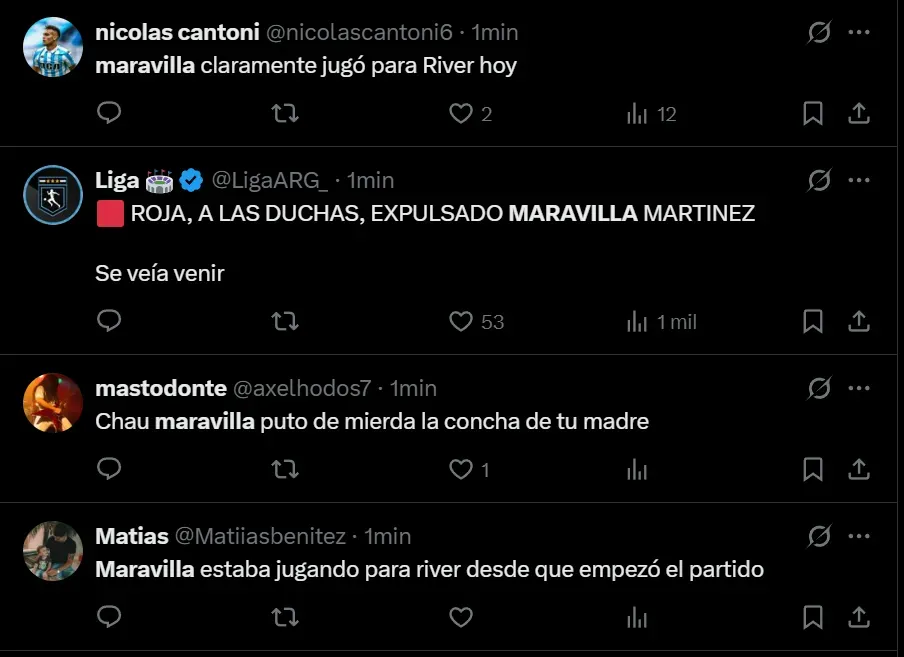The width and height of the screenshot is (904, 657).
Task: Like the tweet by mastodonte
Action: click(x=460, y=469)
